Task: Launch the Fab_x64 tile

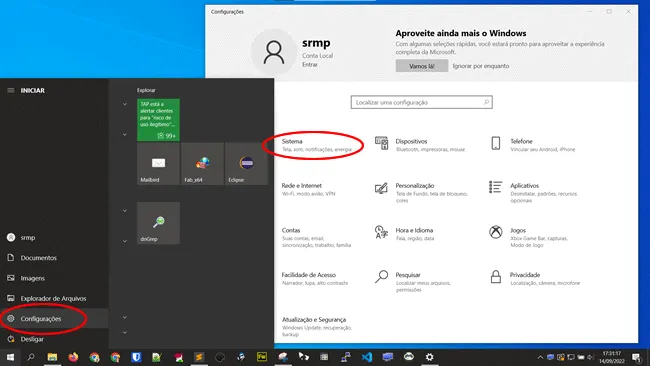Action: coord(202,164)
